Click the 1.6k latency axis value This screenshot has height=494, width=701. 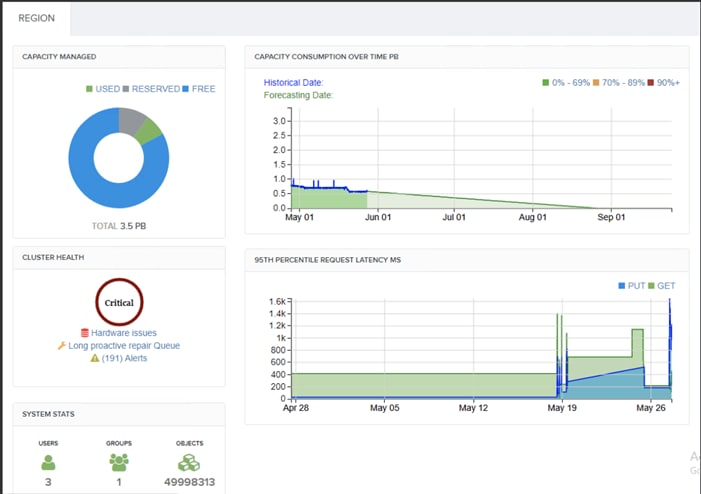(x=277, y=302)
